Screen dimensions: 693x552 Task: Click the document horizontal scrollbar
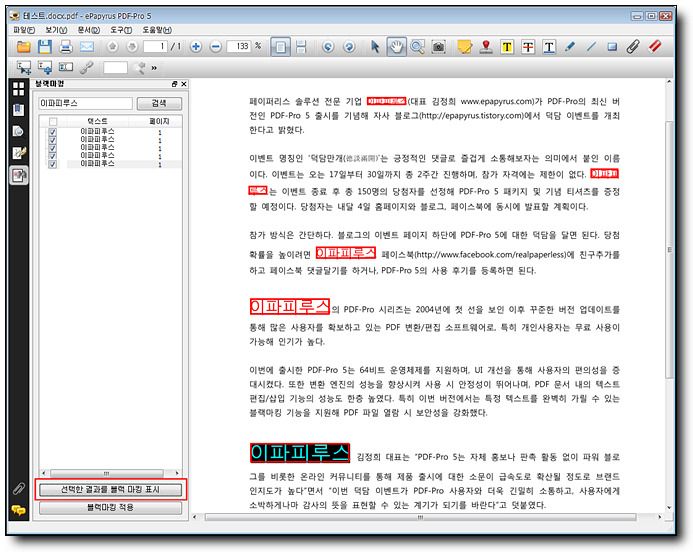(x=420, y=517)
